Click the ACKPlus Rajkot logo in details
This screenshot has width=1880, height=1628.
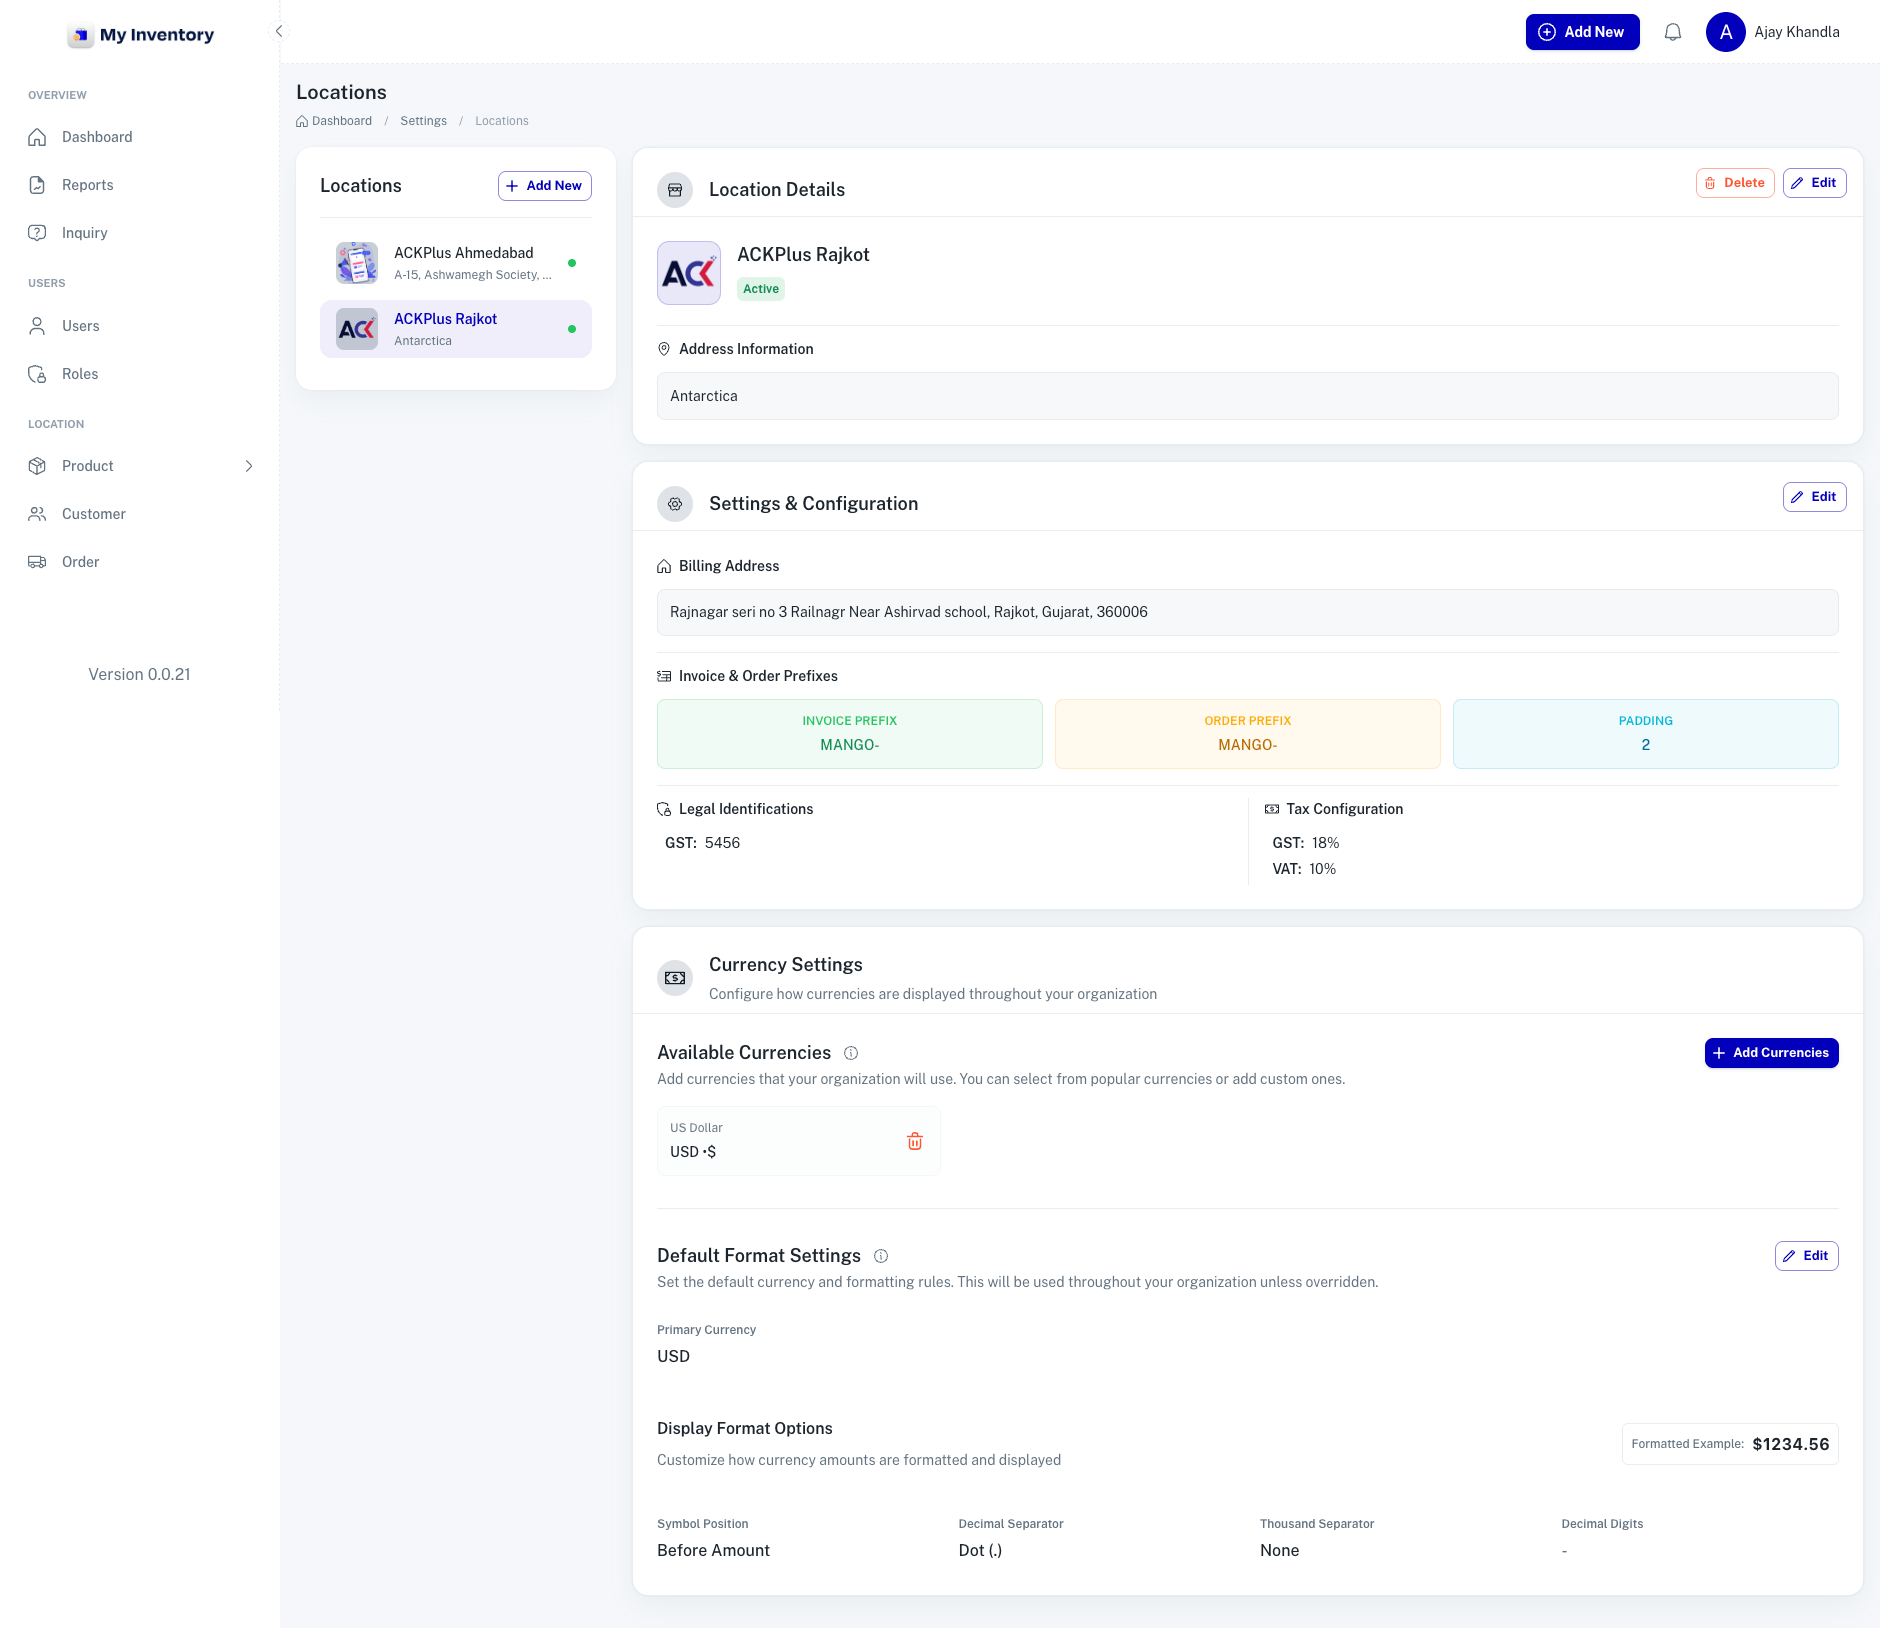tap(688, 273)
